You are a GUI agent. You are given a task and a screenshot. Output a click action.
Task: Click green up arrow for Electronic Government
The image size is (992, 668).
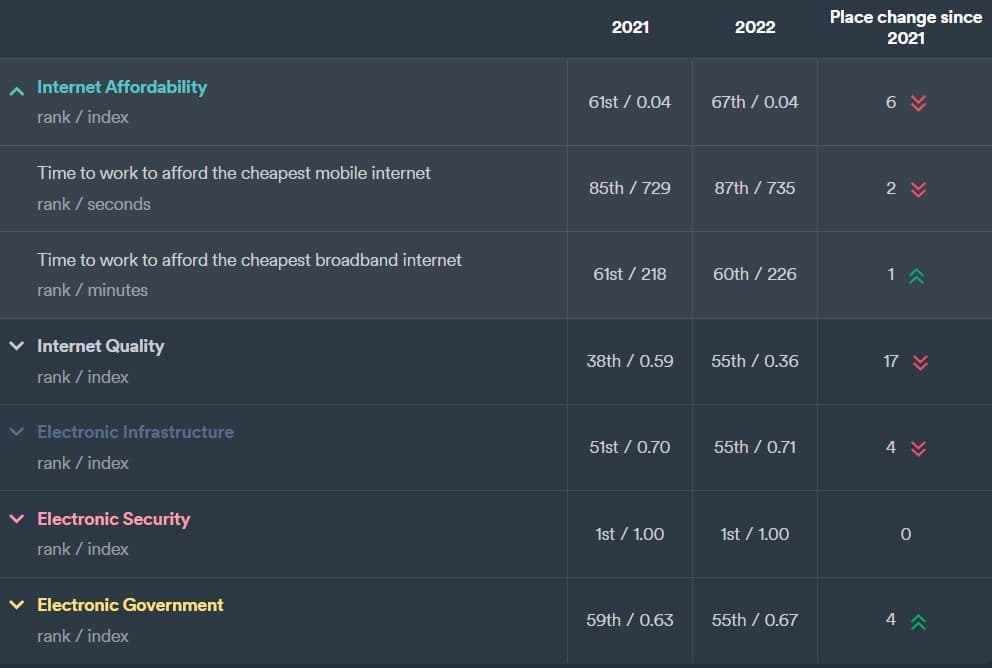[x=918, y=621]
